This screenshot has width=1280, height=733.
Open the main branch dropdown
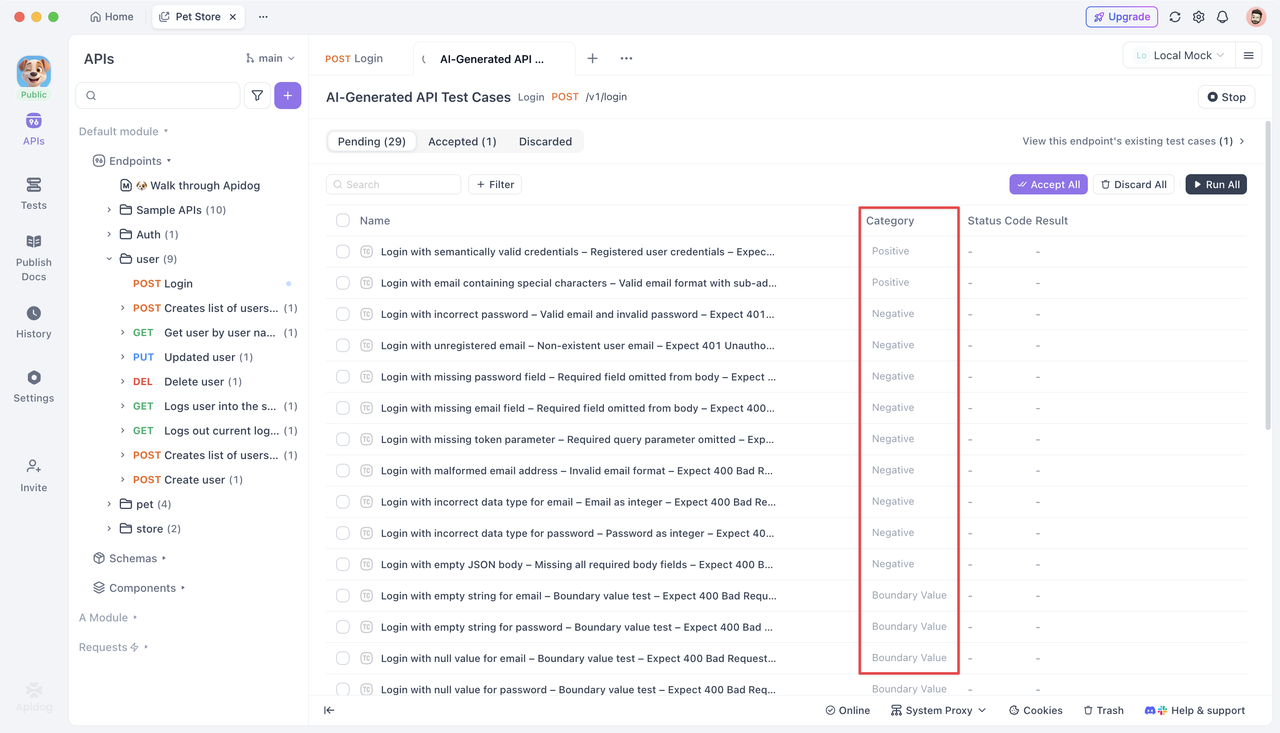click(x=270, y=59)
